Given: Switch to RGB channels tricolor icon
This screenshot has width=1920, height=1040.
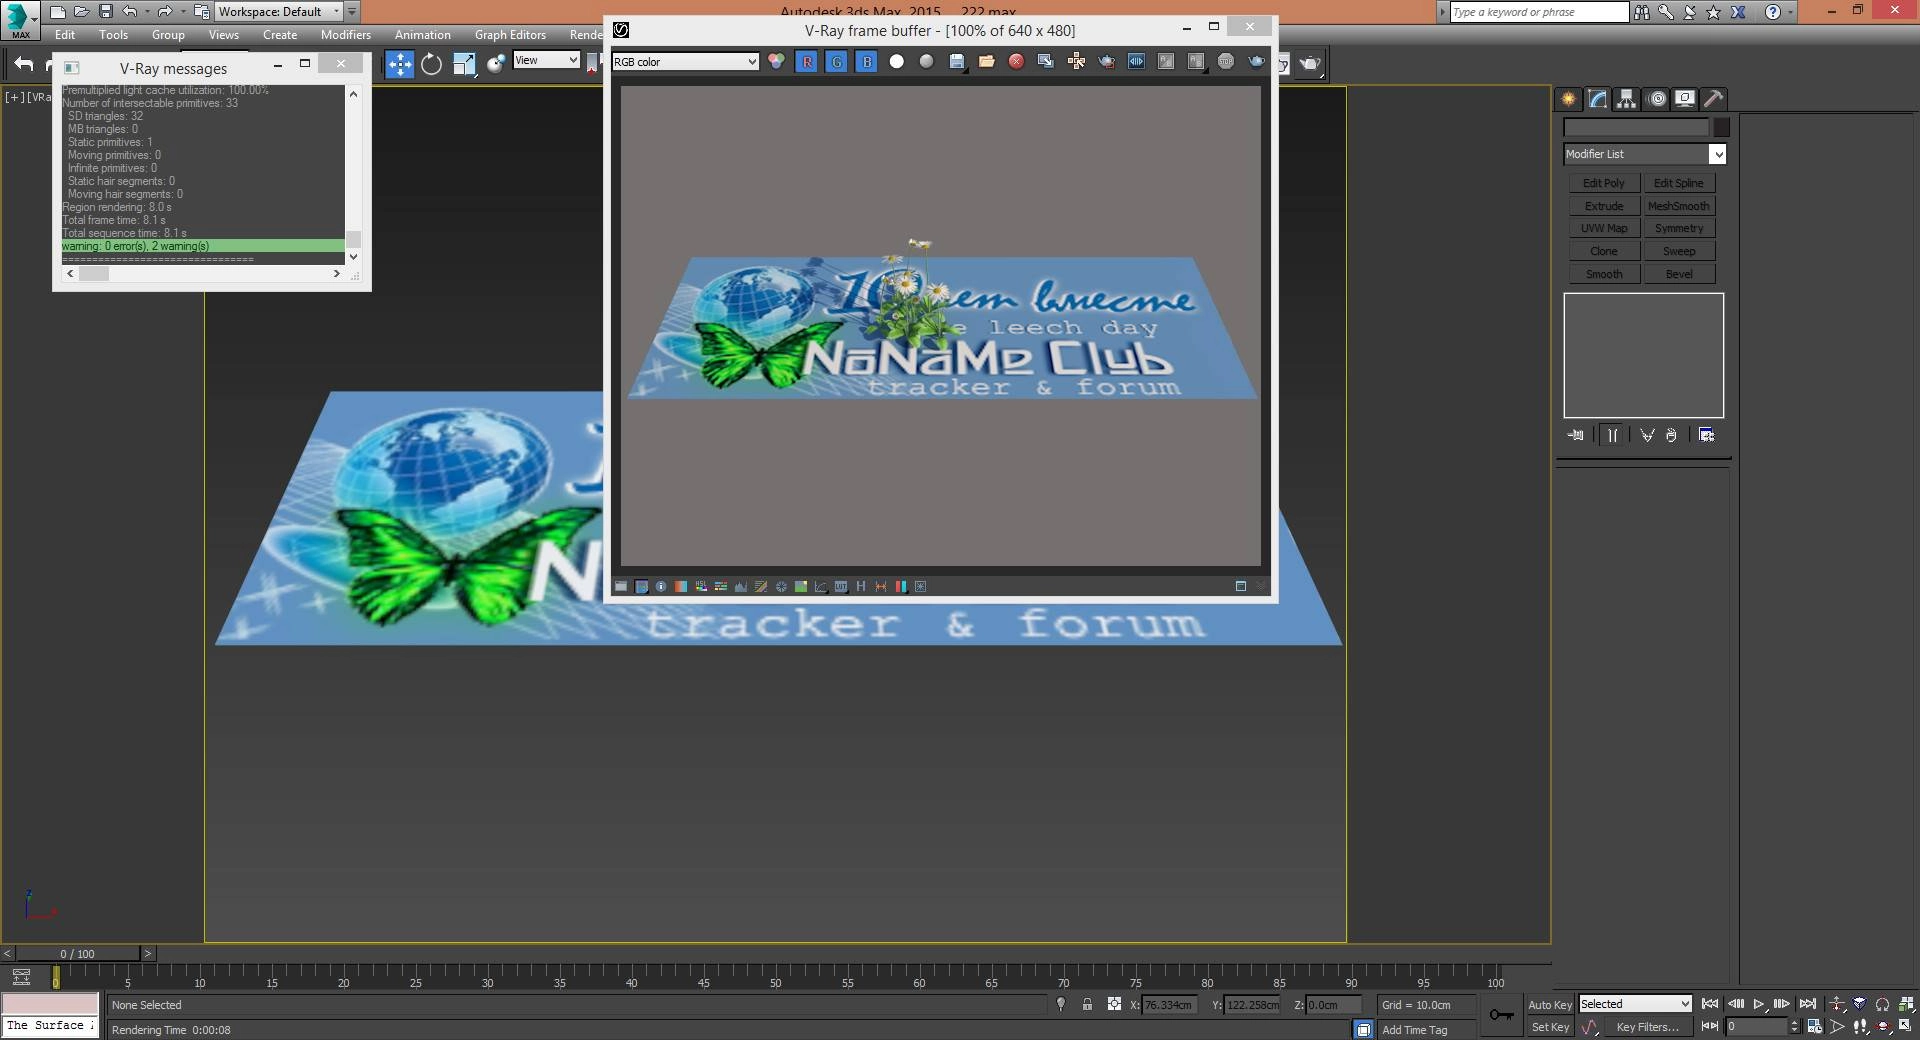Looking at the screenshot, I should (776, 62).
